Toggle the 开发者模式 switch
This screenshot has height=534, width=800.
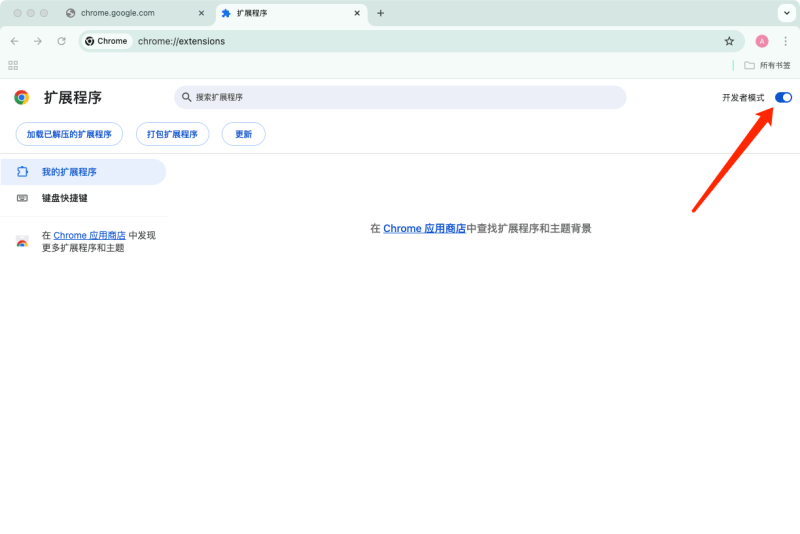[783, 97]
